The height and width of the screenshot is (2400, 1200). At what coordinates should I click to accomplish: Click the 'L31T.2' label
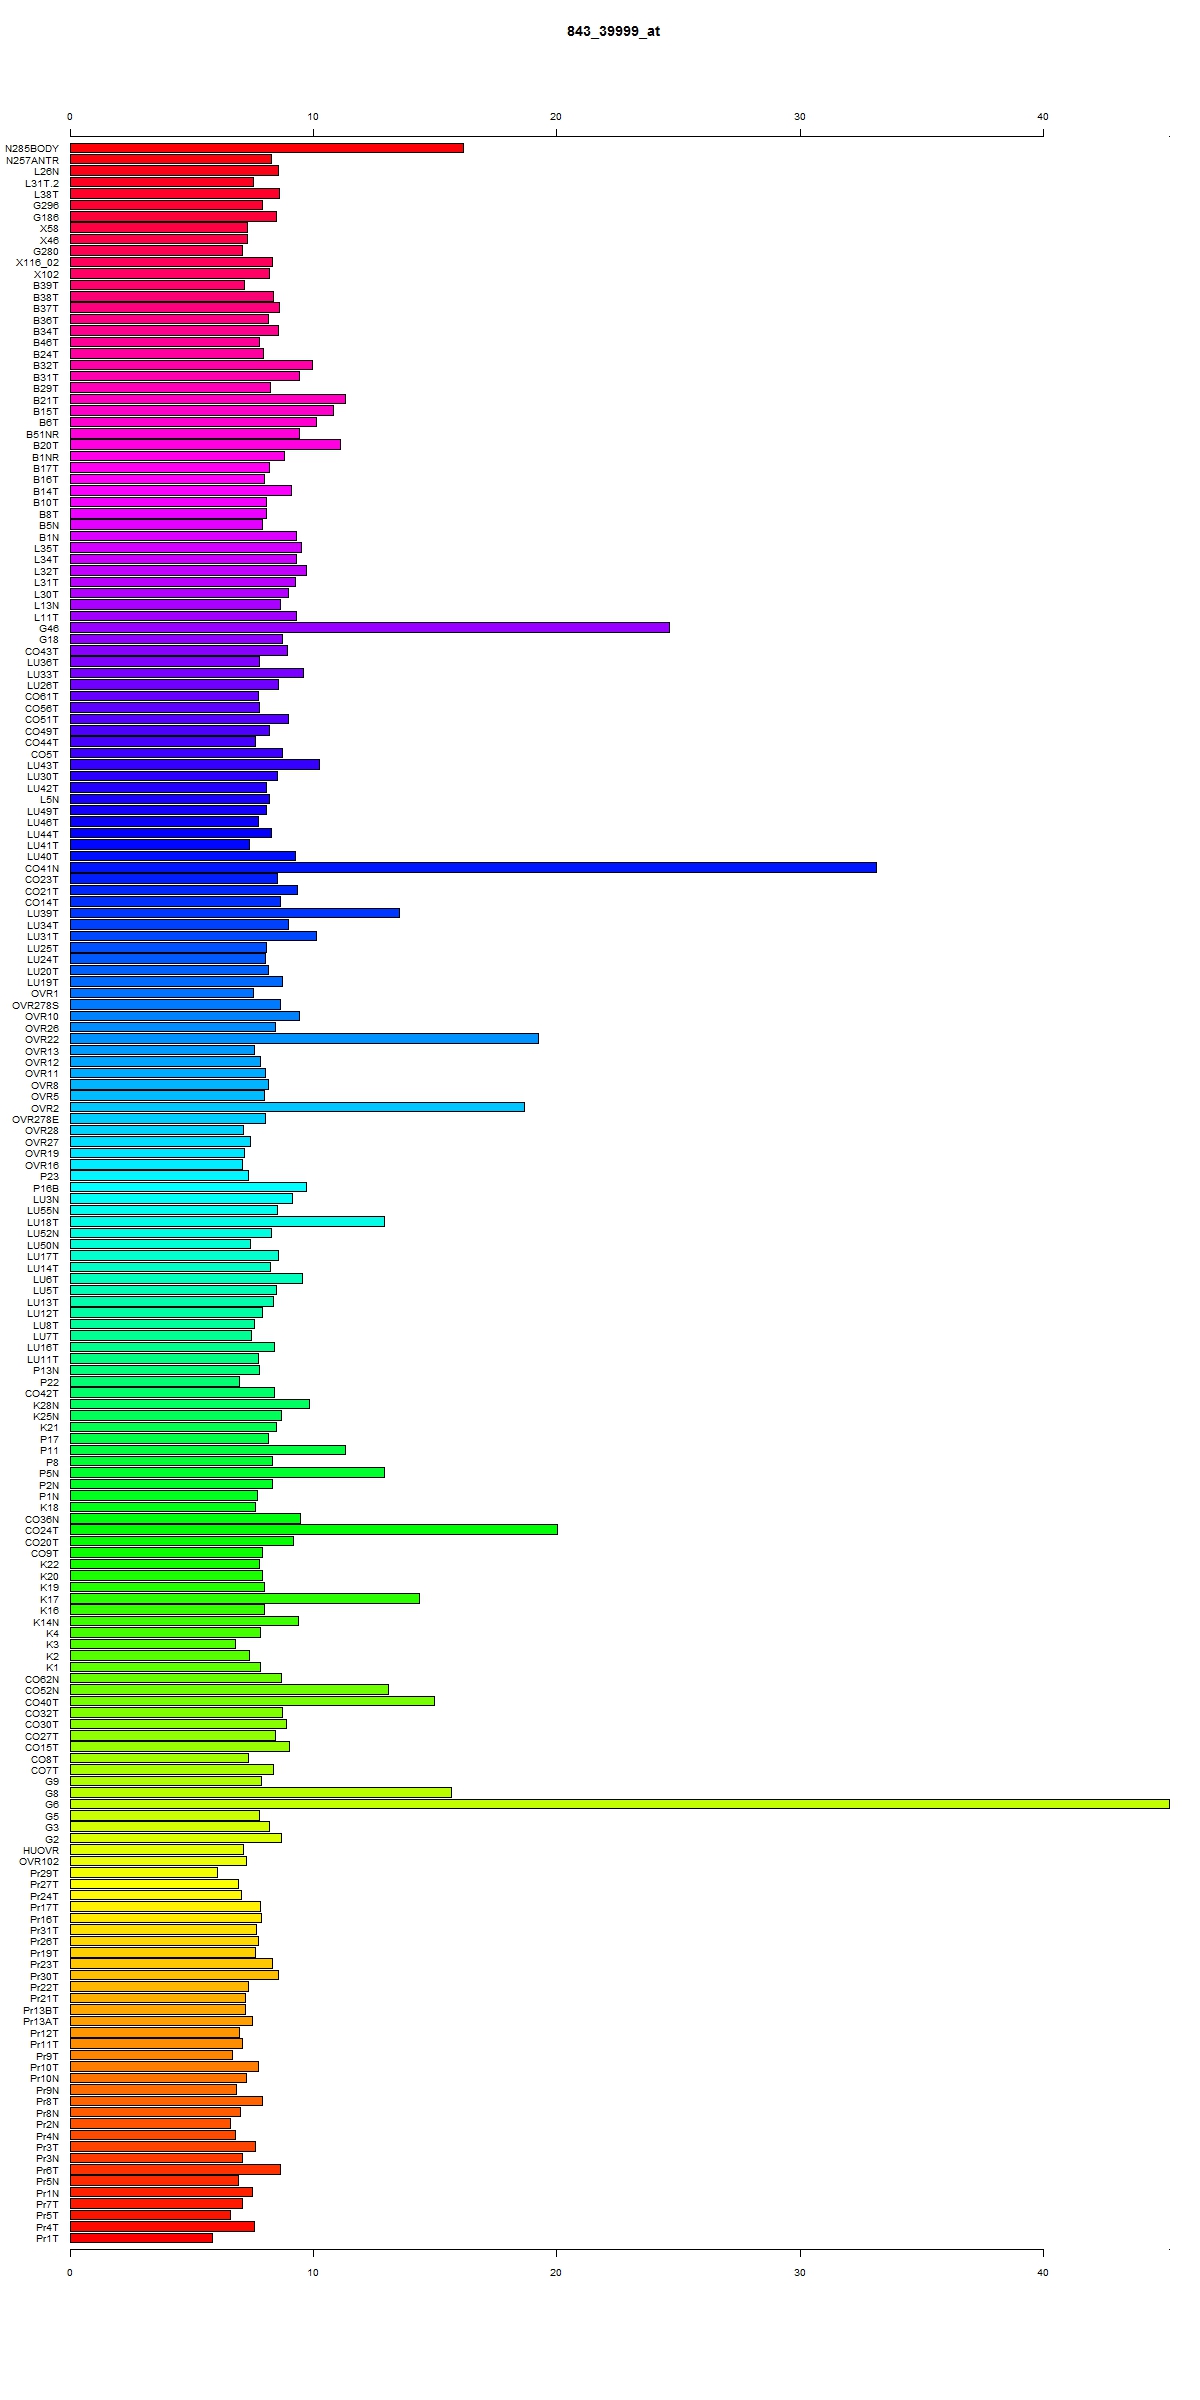point(42,183)
